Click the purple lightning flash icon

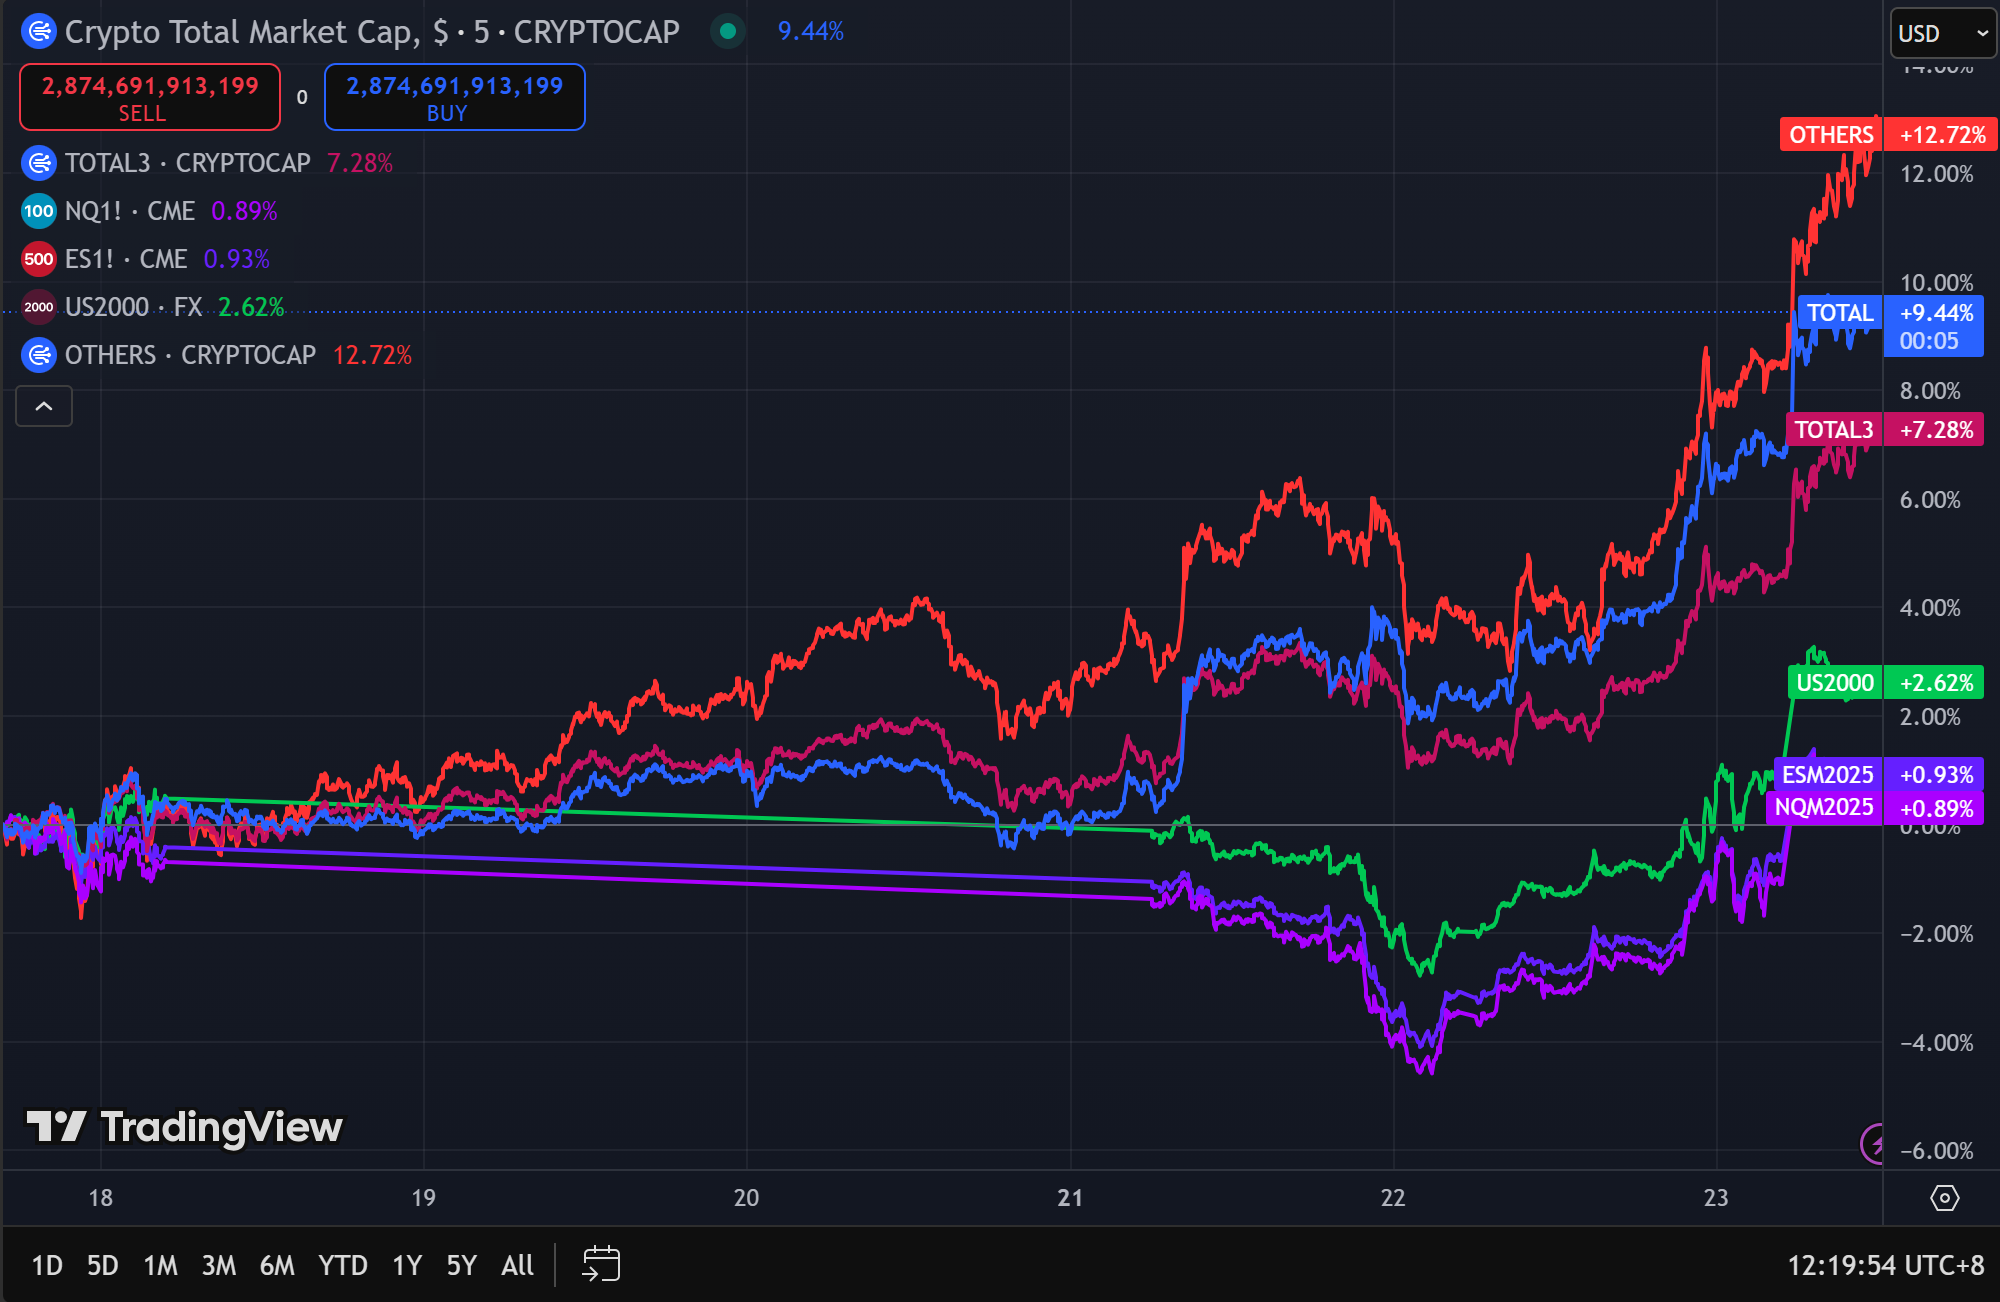(1874, 1142)
